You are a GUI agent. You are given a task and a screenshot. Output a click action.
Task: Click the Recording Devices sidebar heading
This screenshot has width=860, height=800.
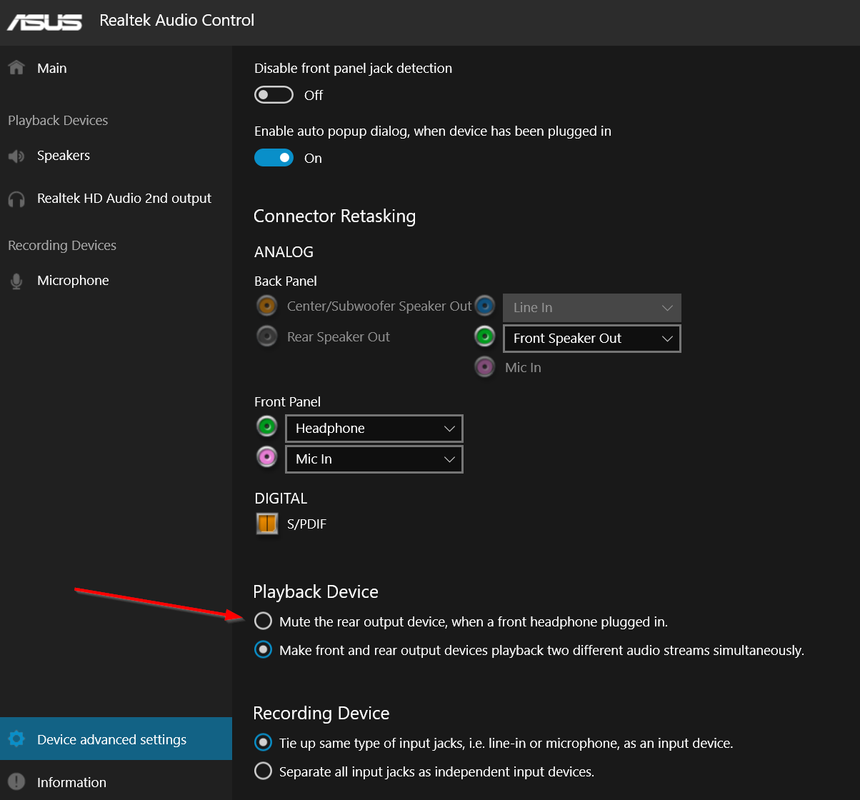tap(62, 246)
